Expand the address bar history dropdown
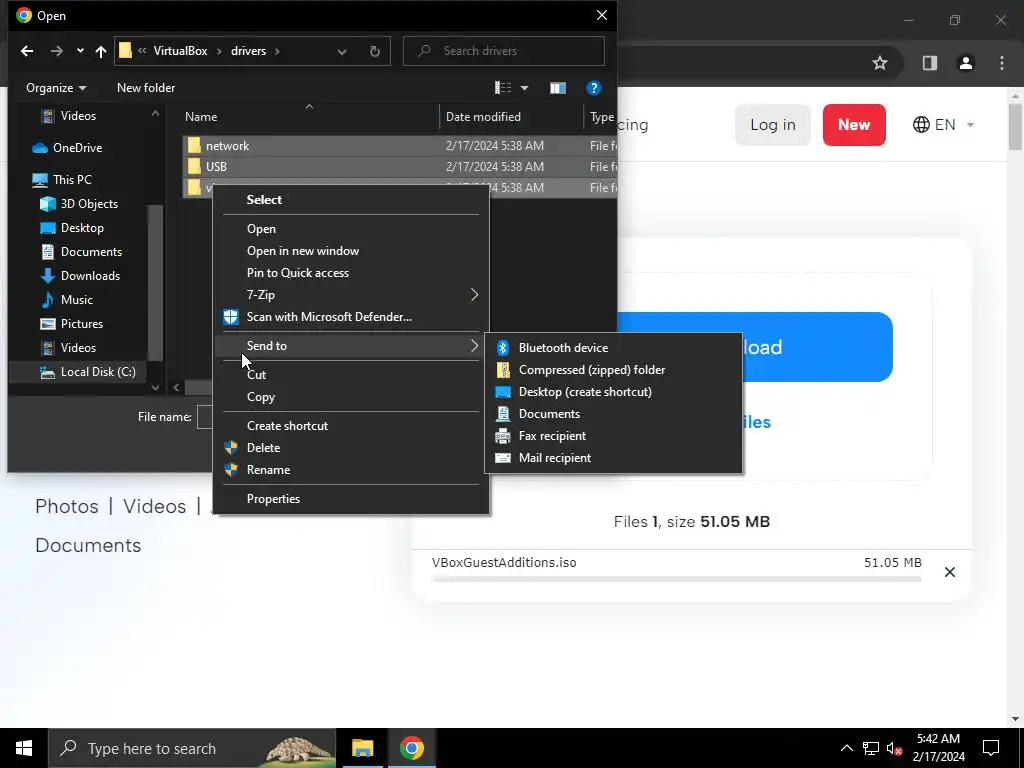Viewport: 1024px width, 768px height. pos(342,52)
